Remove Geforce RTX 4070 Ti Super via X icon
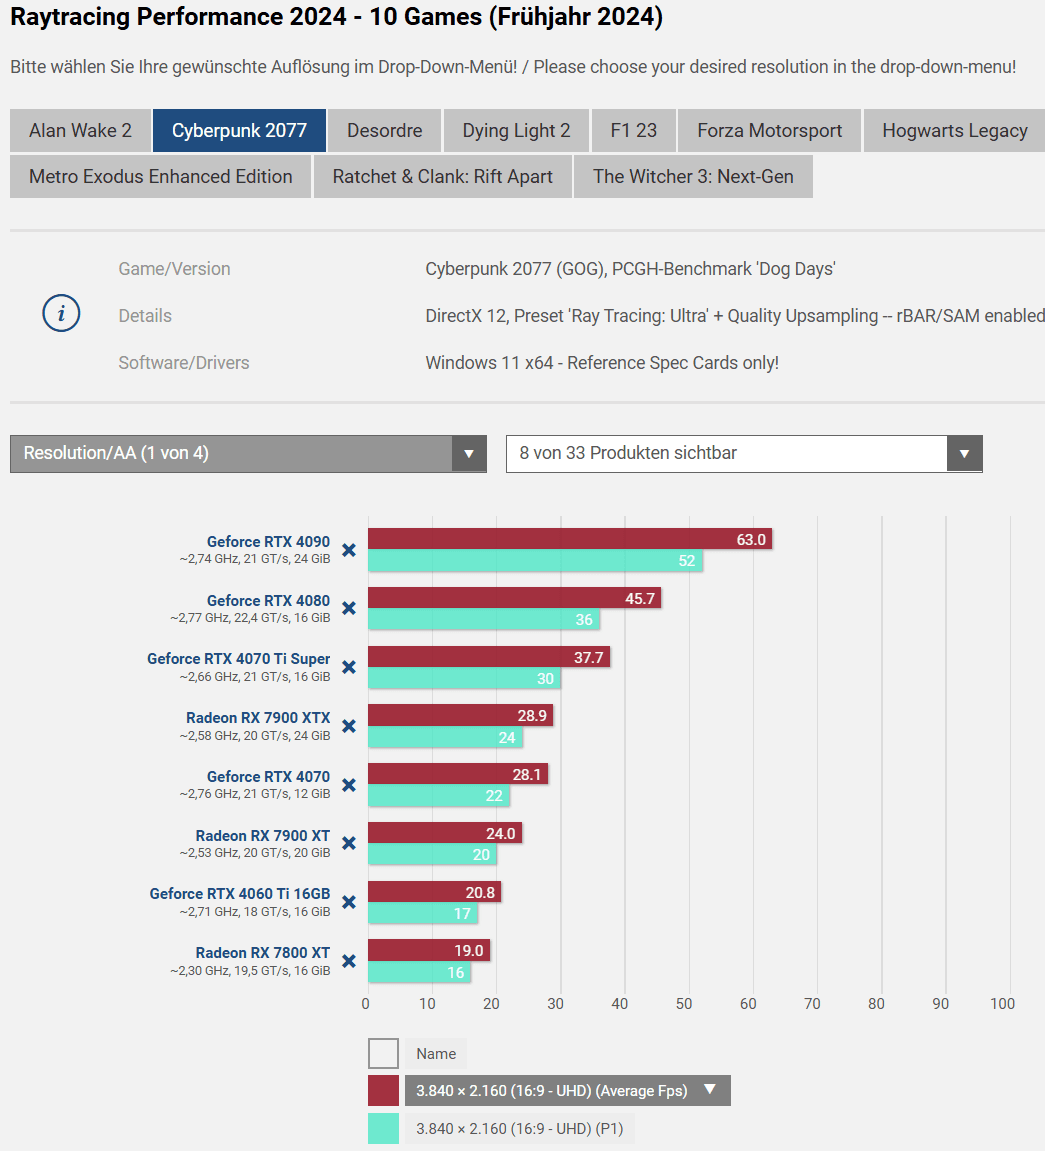Image resolution: width=1045 pixels, height=1151 pixels. [349, 667]
